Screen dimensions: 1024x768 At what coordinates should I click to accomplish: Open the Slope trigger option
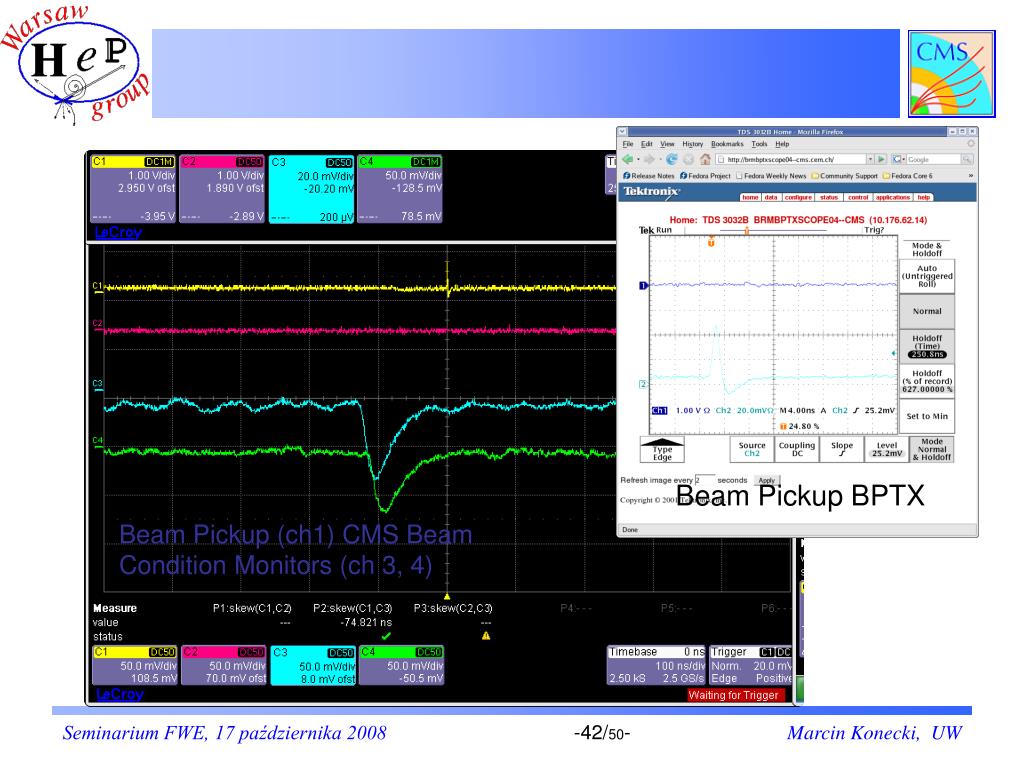coord(842,449)
